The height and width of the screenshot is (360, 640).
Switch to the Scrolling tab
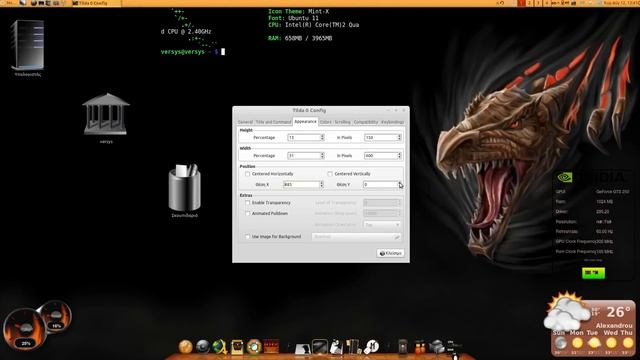coord(342,122)
